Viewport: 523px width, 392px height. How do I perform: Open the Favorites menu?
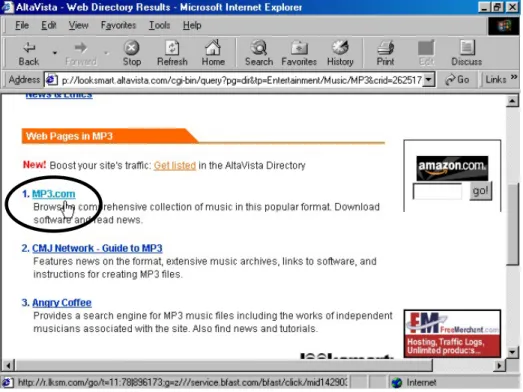coord(118,25)
